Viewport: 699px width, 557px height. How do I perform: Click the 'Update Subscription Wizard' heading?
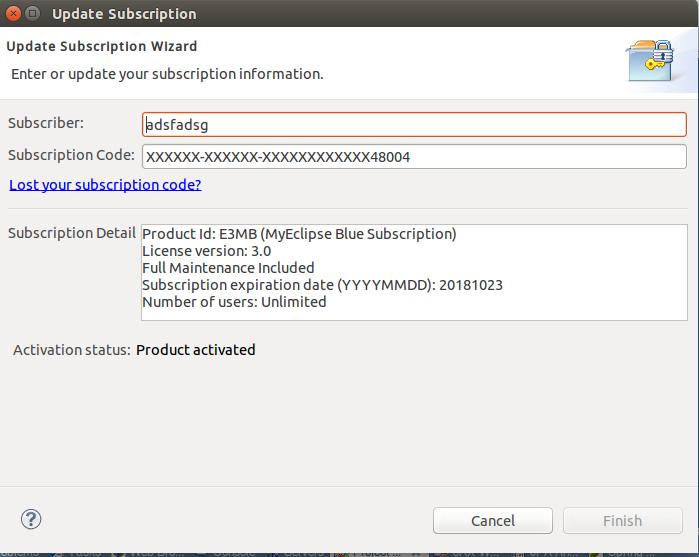point(102,46)
